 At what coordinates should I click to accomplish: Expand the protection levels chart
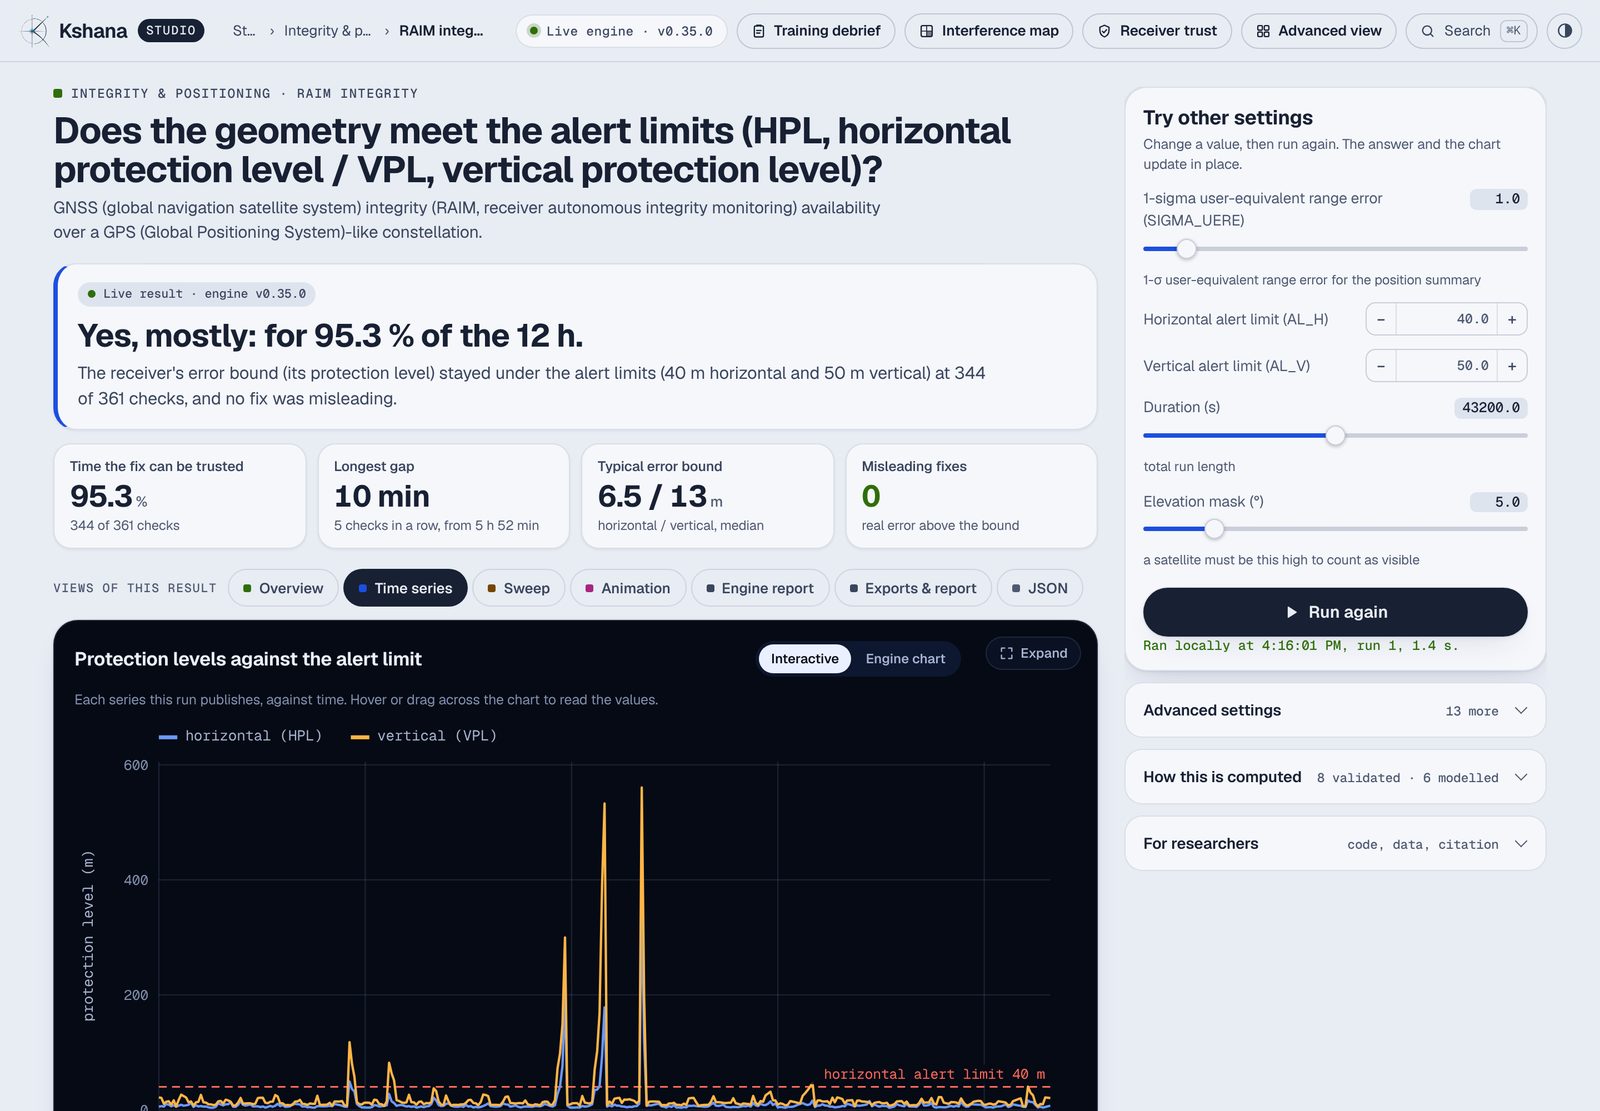click(x=1033, y=653)
